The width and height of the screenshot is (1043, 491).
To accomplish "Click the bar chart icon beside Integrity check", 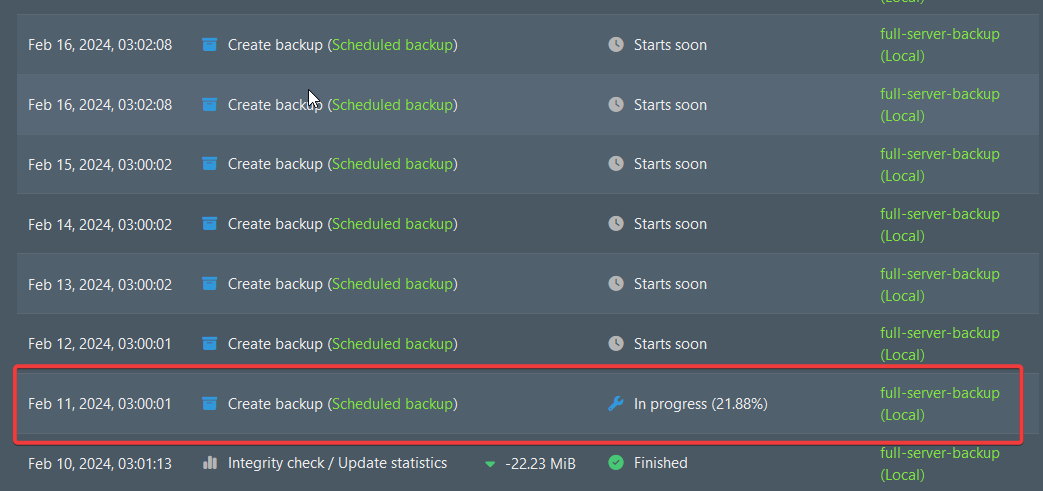I will click(210, 463).
